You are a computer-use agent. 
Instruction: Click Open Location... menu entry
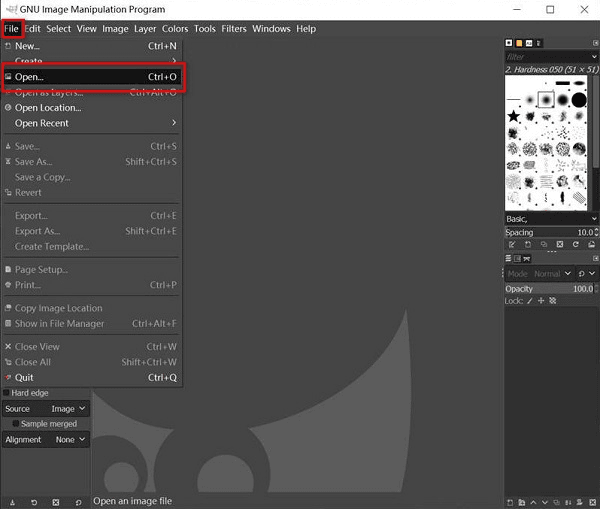click(48, 108)
